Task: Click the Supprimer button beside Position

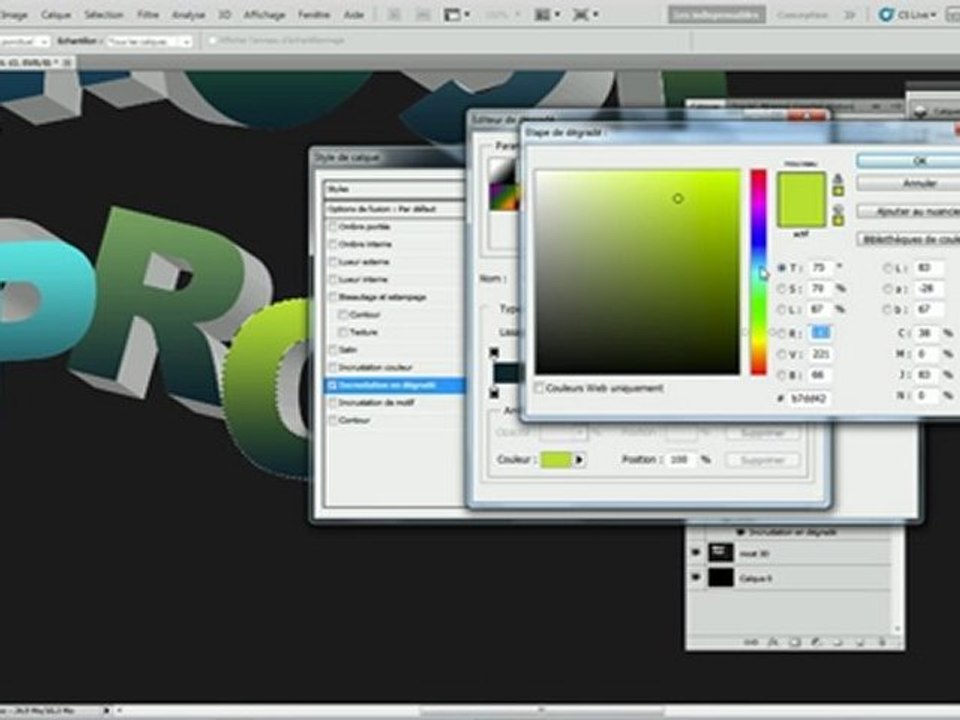Action: [763, 460]
